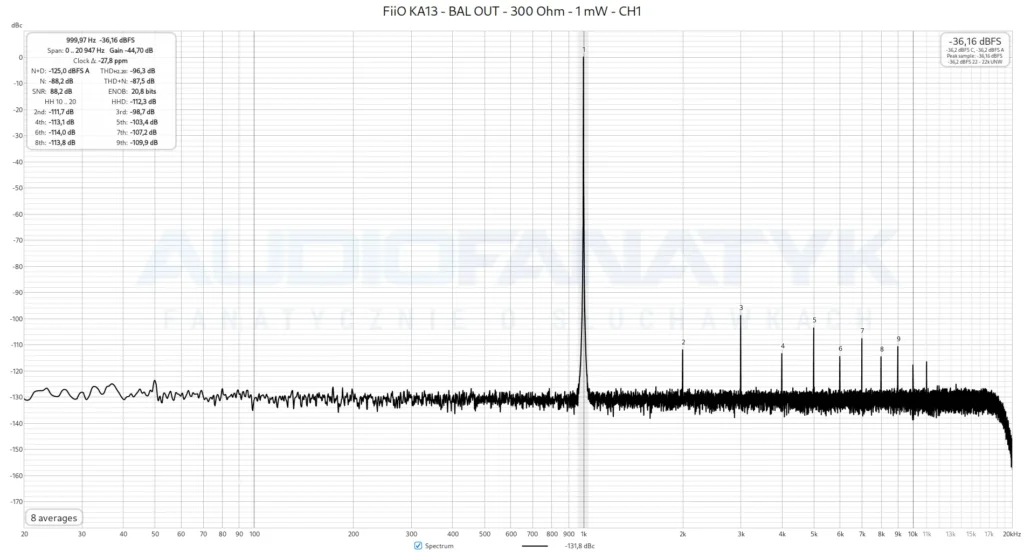The height and width of the screenshot is (552, 1024).
Task: Click the 'HHD: -112,3 dB' value
Action: 133,101
